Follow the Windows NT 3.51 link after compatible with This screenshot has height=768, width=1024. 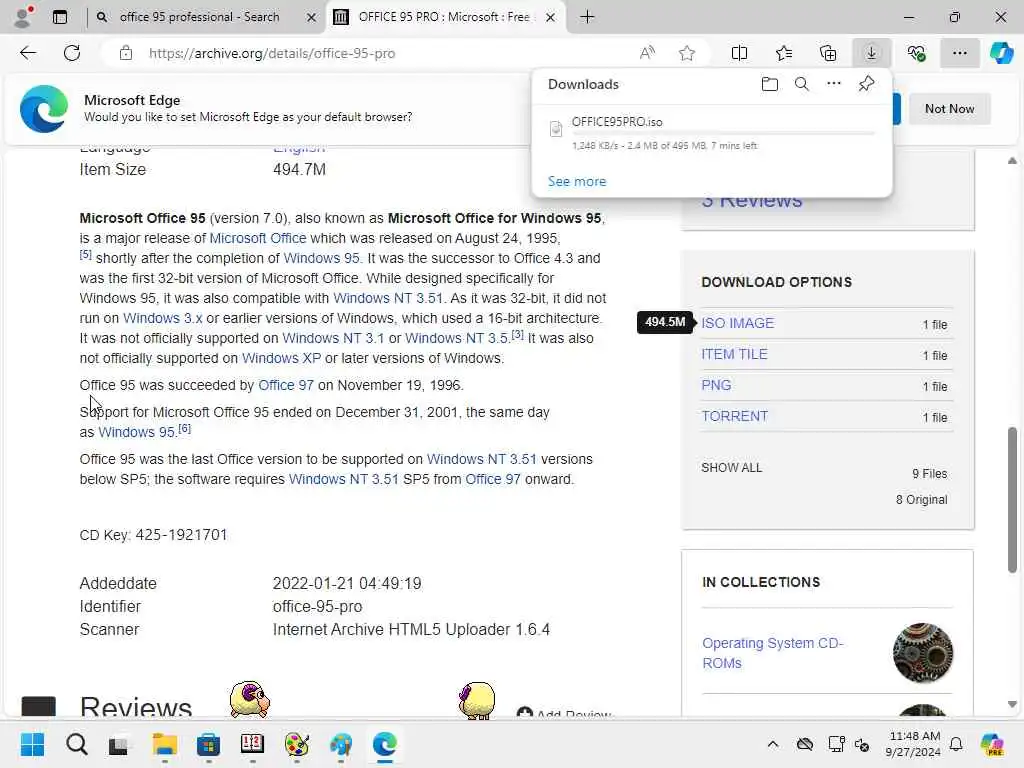click(x=388, y=298)
